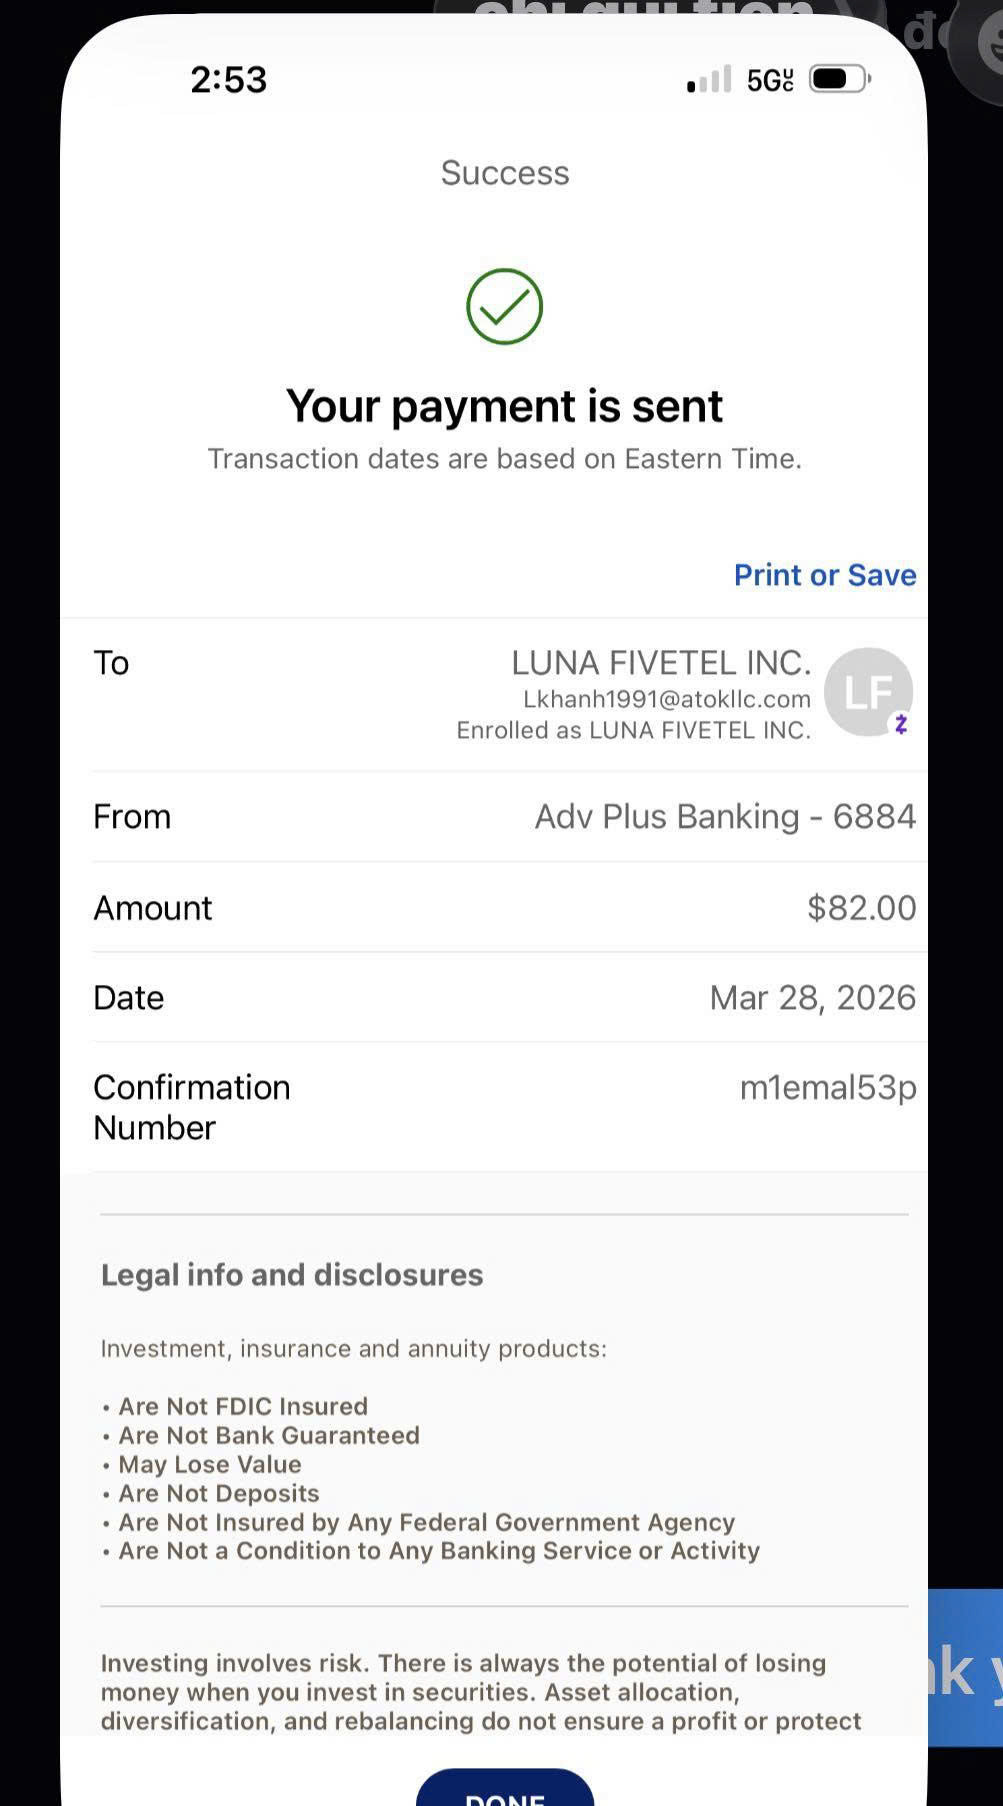Tap the Investing involves risk paragraph
Screen dimensions: 1003x1806
point(481,1692)
